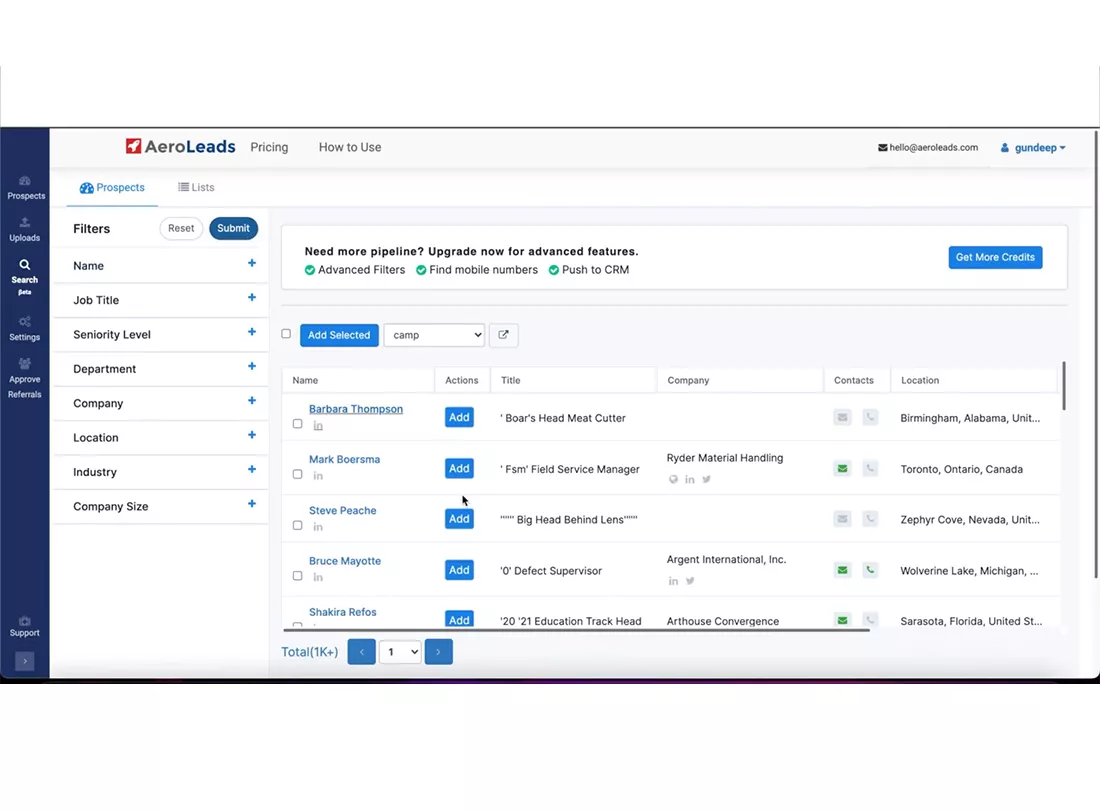1100x810 pixels.
Task: Open Steve Peache's LinkedIn icon
Action: [318, 527]
